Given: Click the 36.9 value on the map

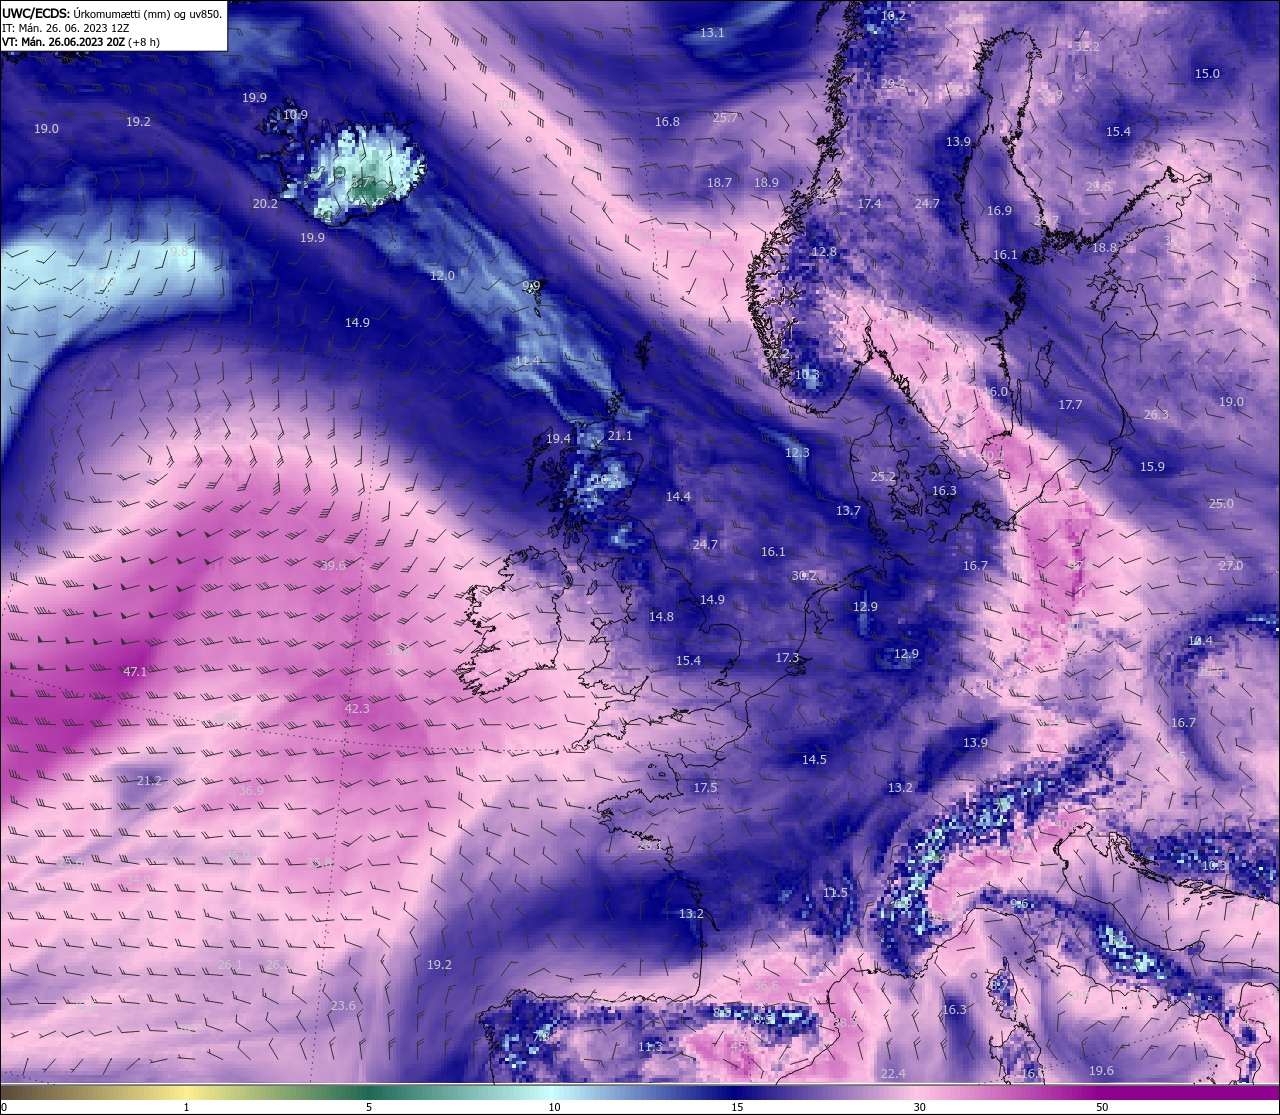Looking at the screenshot, I should (251, 791).
